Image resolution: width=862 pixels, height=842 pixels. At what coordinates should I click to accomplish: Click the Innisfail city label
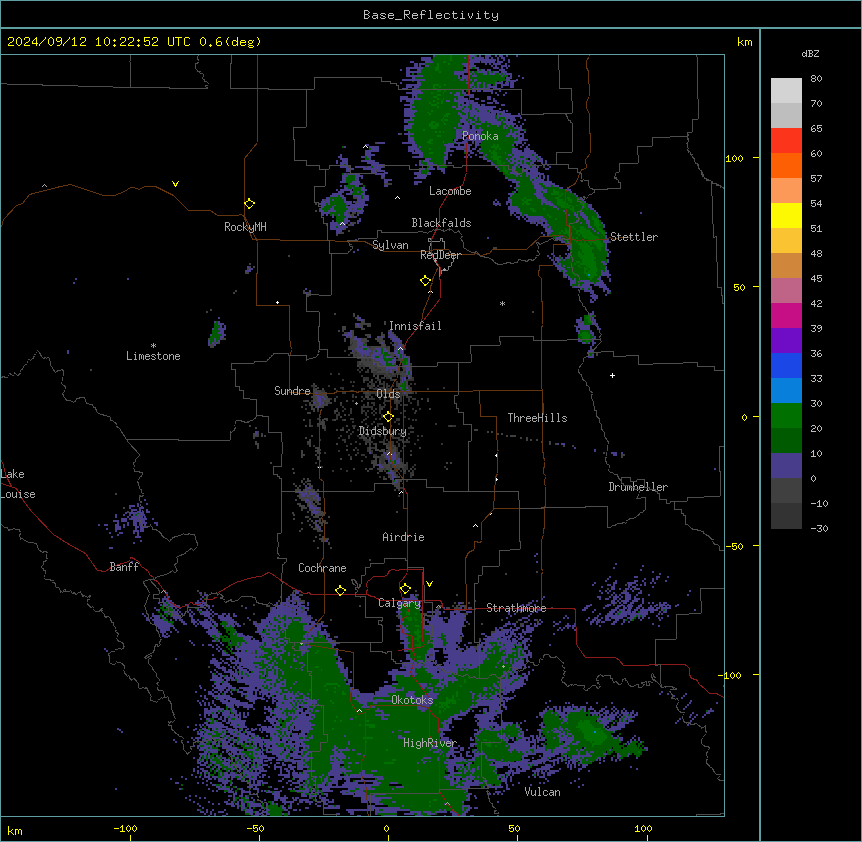tap(415, 326)
